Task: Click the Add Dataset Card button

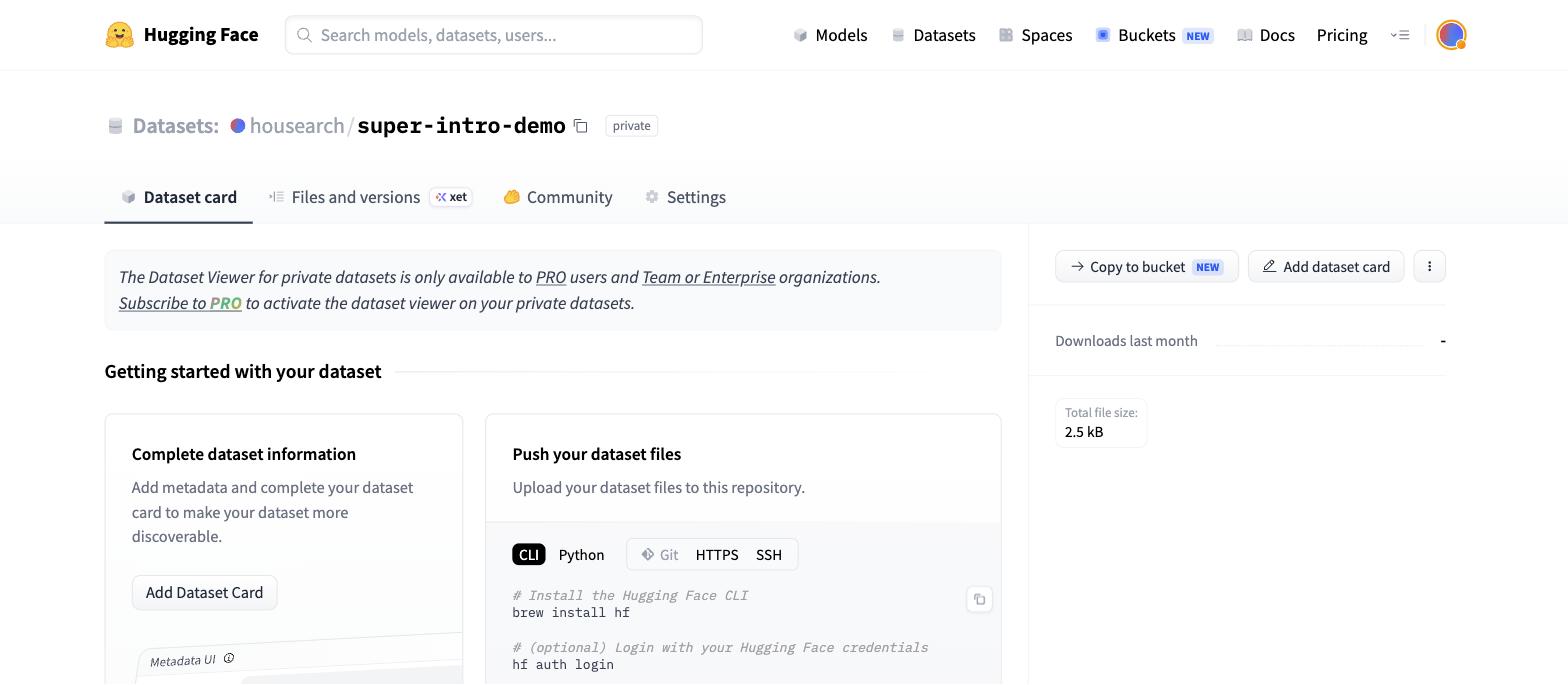Action: 205,593
